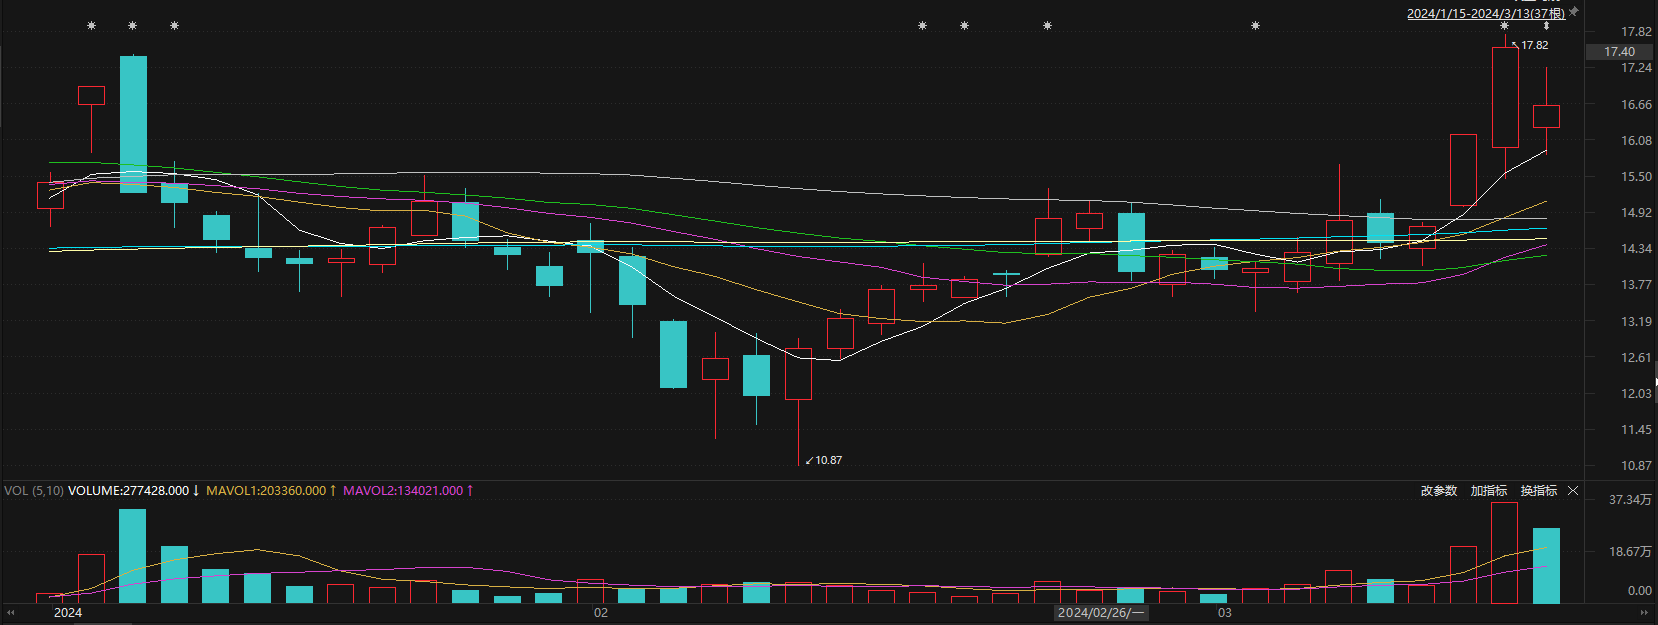Click the 02 month label on the time axis
This screenshot has width=1658, height=625.
pyautogui.click(x=601, y=612)
